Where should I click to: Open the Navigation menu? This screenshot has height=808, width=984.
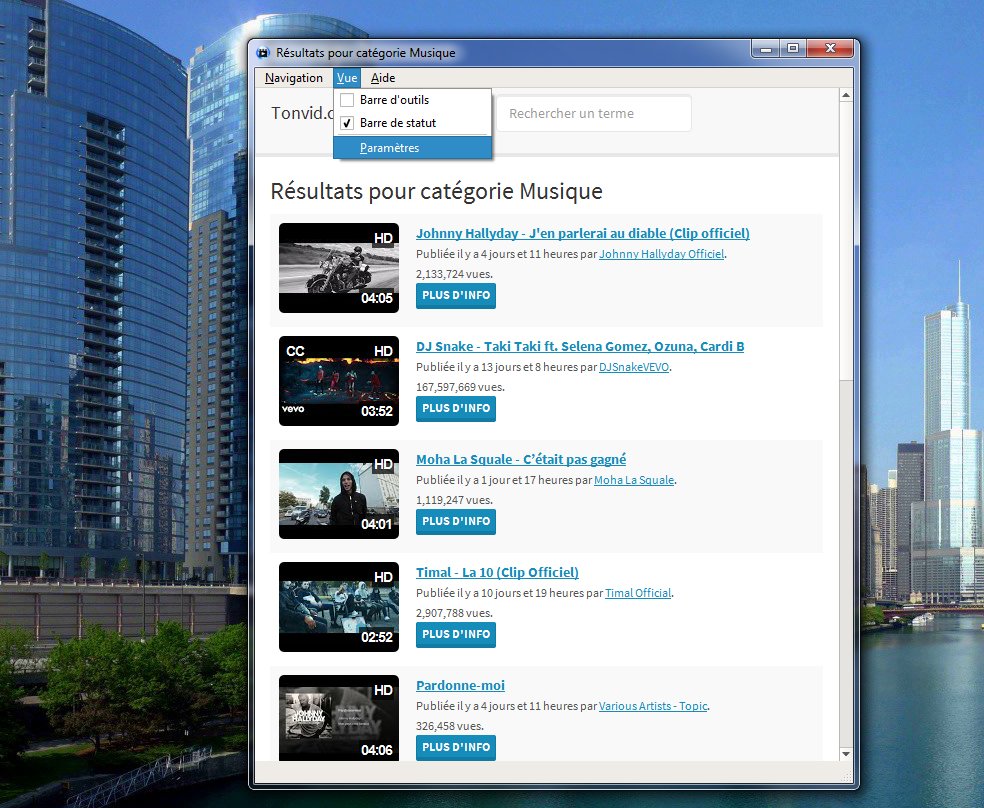294,78
